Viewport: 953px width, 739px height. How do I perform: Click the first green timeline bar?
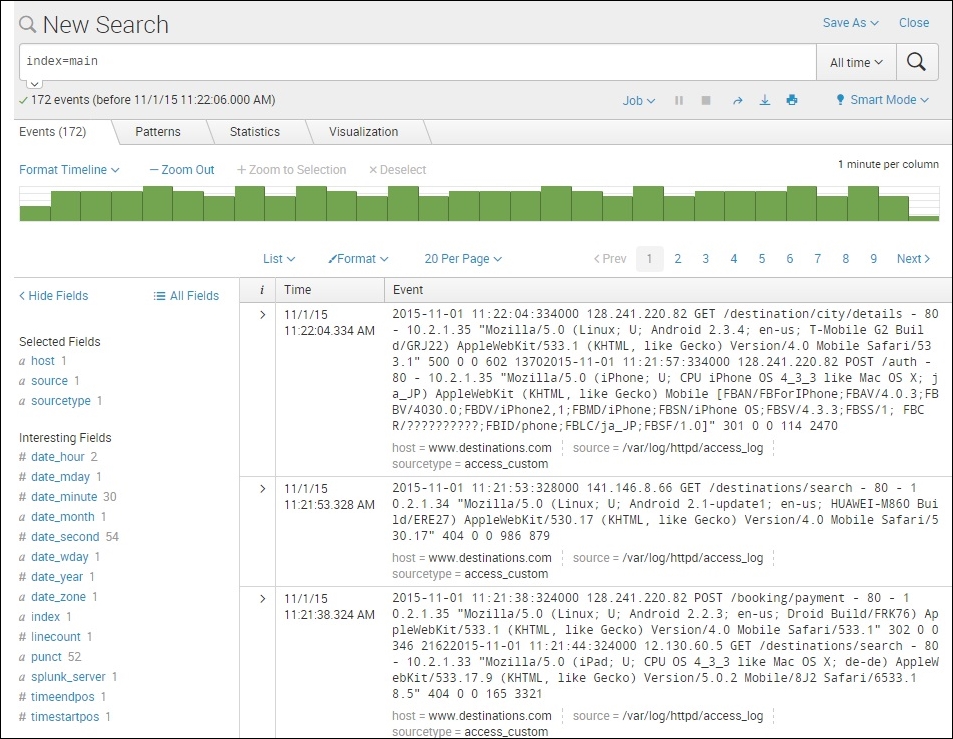coord(35,213)
